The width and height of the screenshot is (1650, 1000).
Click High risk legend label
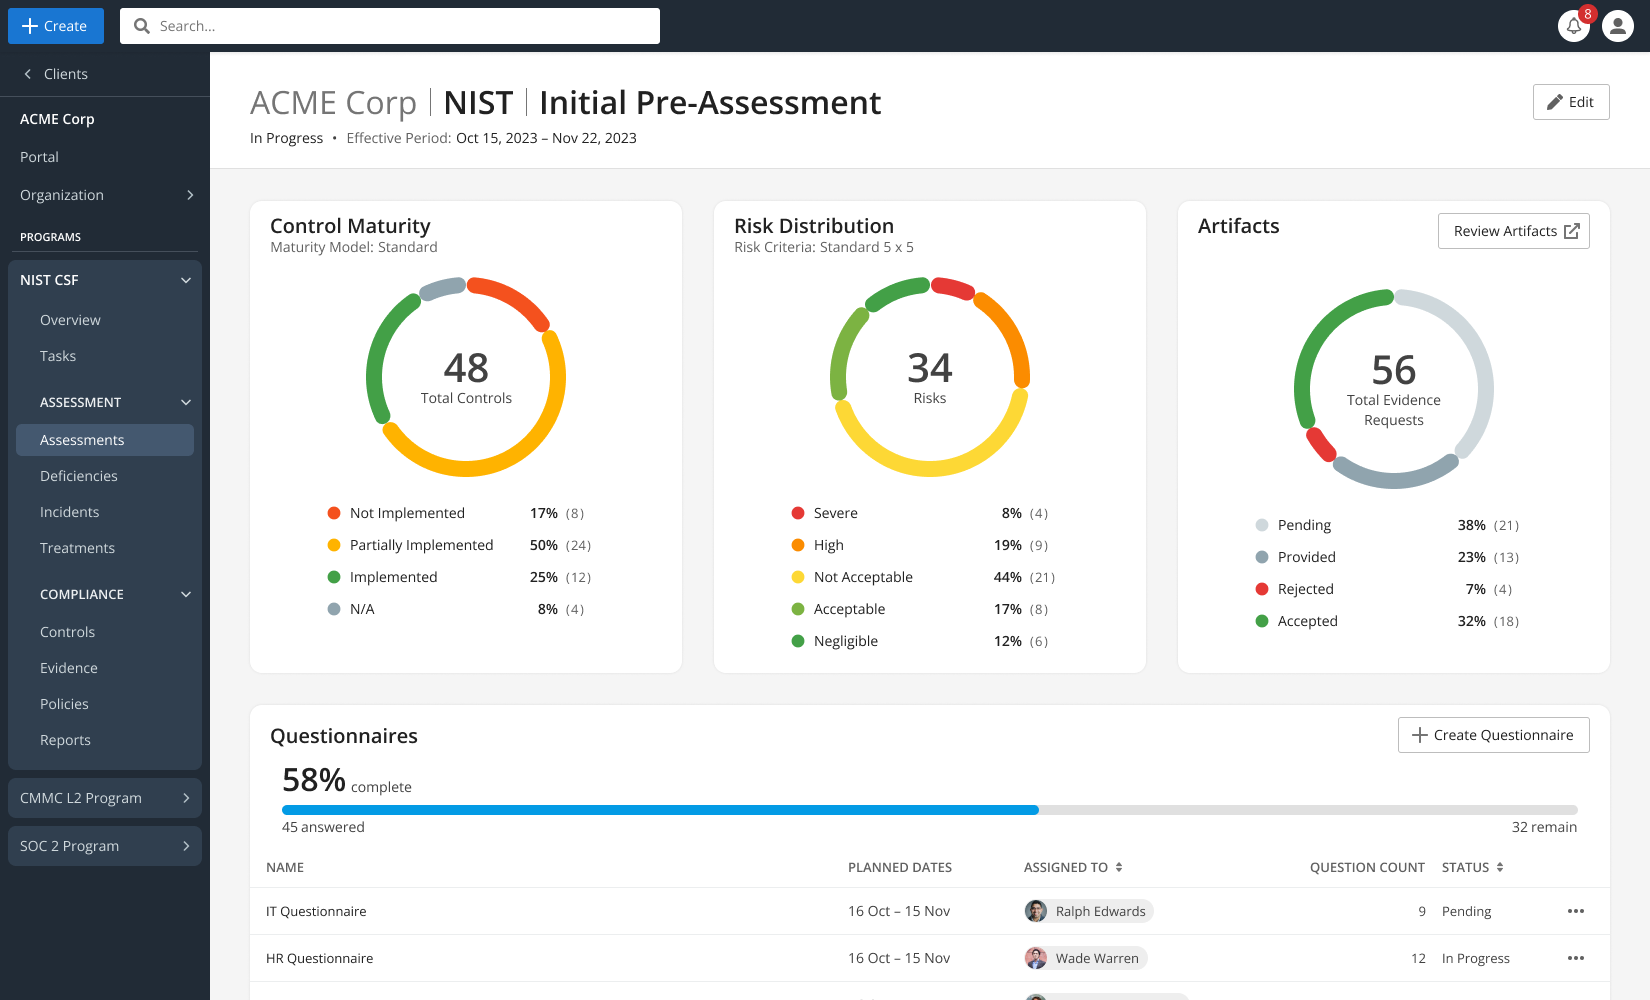[829, 545]
